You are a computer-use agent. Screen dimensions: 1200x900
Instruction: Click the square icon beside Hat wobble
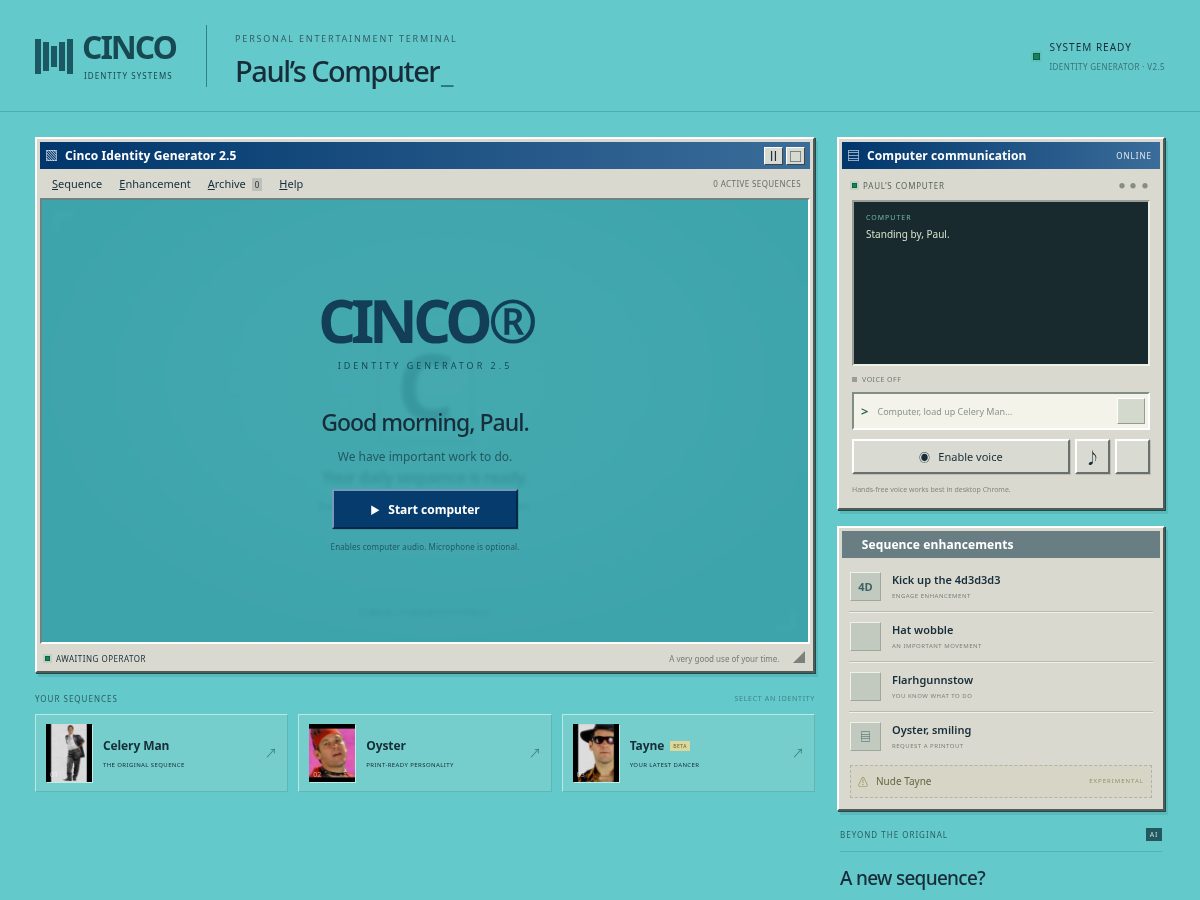click(x=866, y=637)
